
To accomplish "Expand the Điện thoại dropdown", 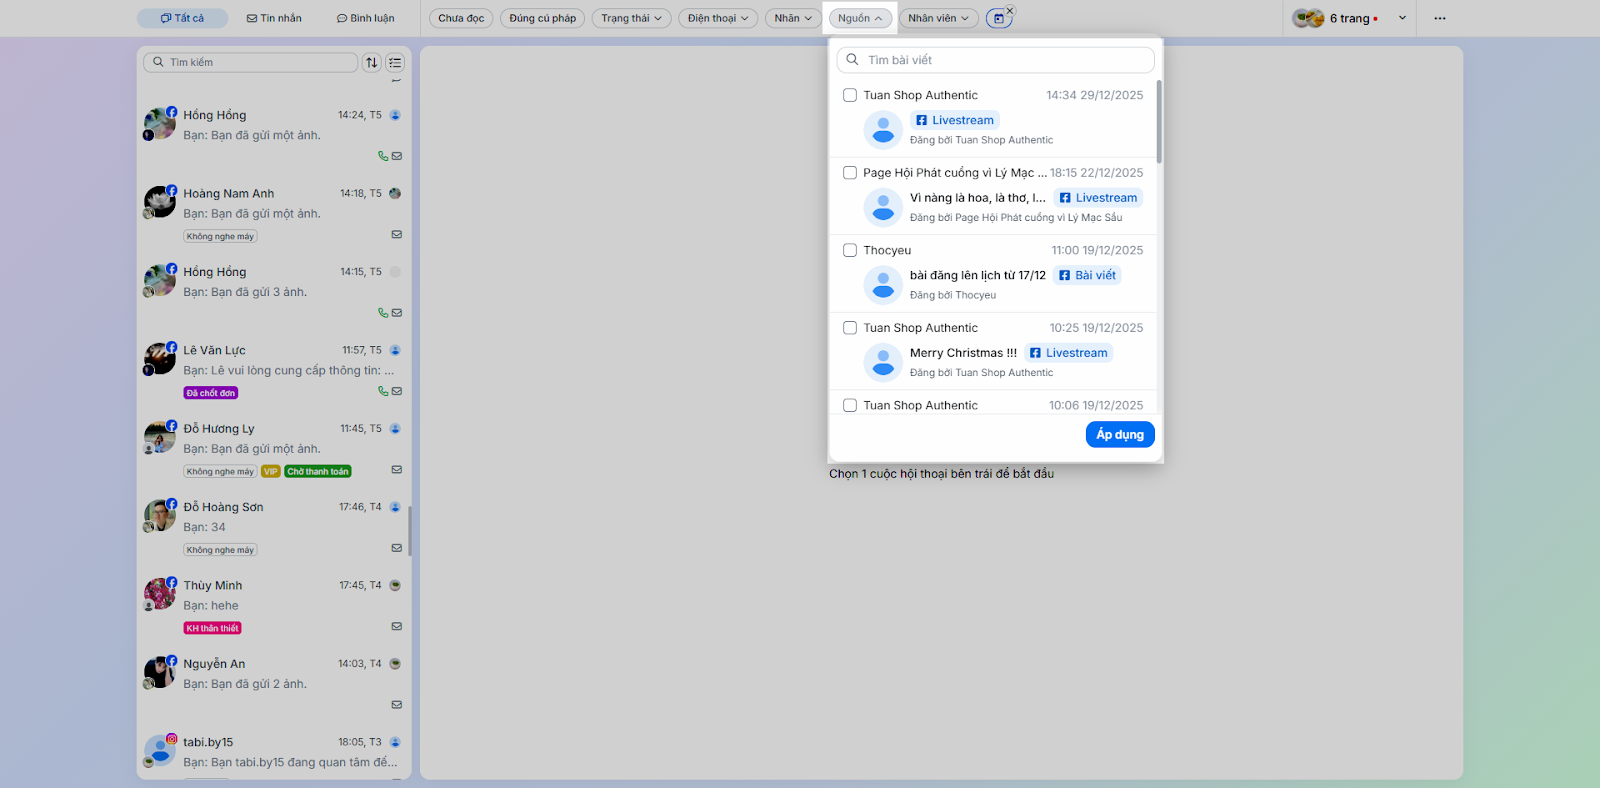I will coord(718,18).
